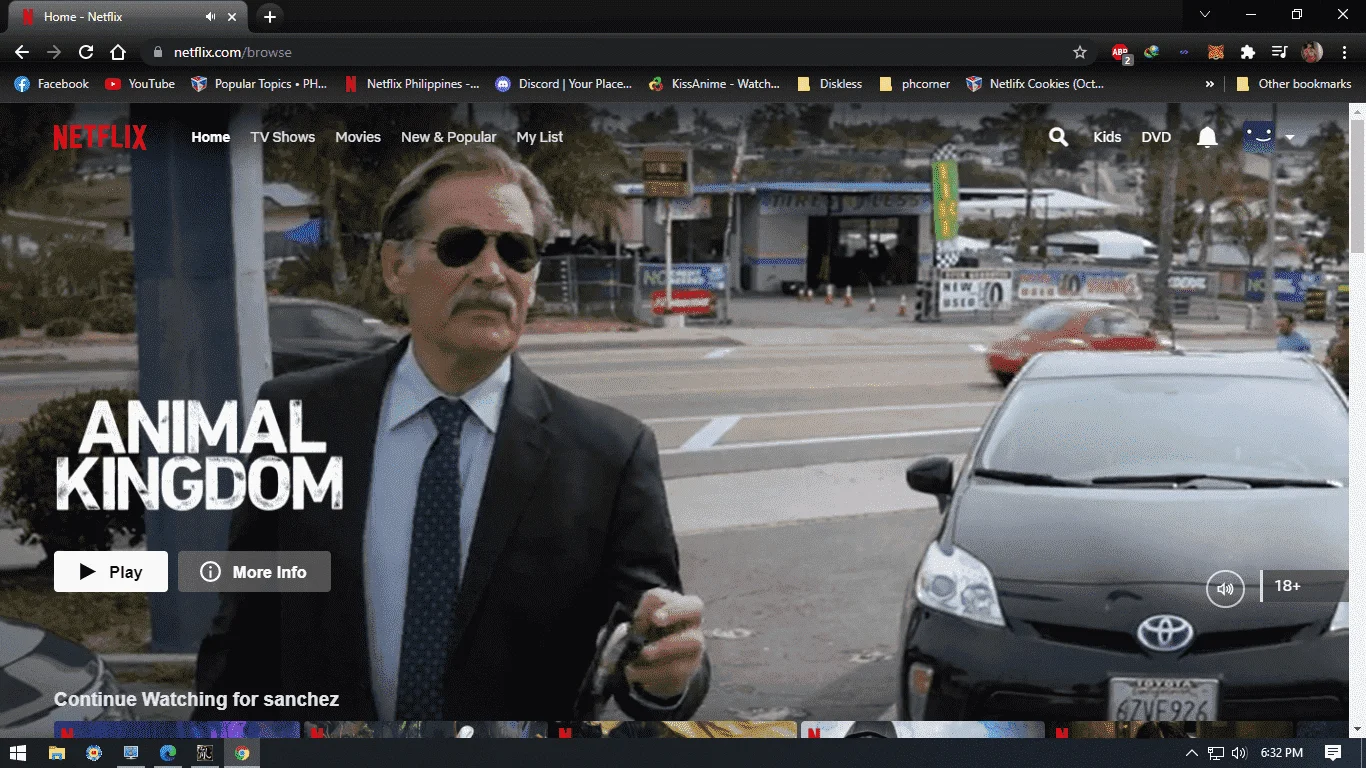The width and height of the screenshot is (1366, 768).
Task: Open the Other bookmarks folder
Action: tap(1294, 84)
